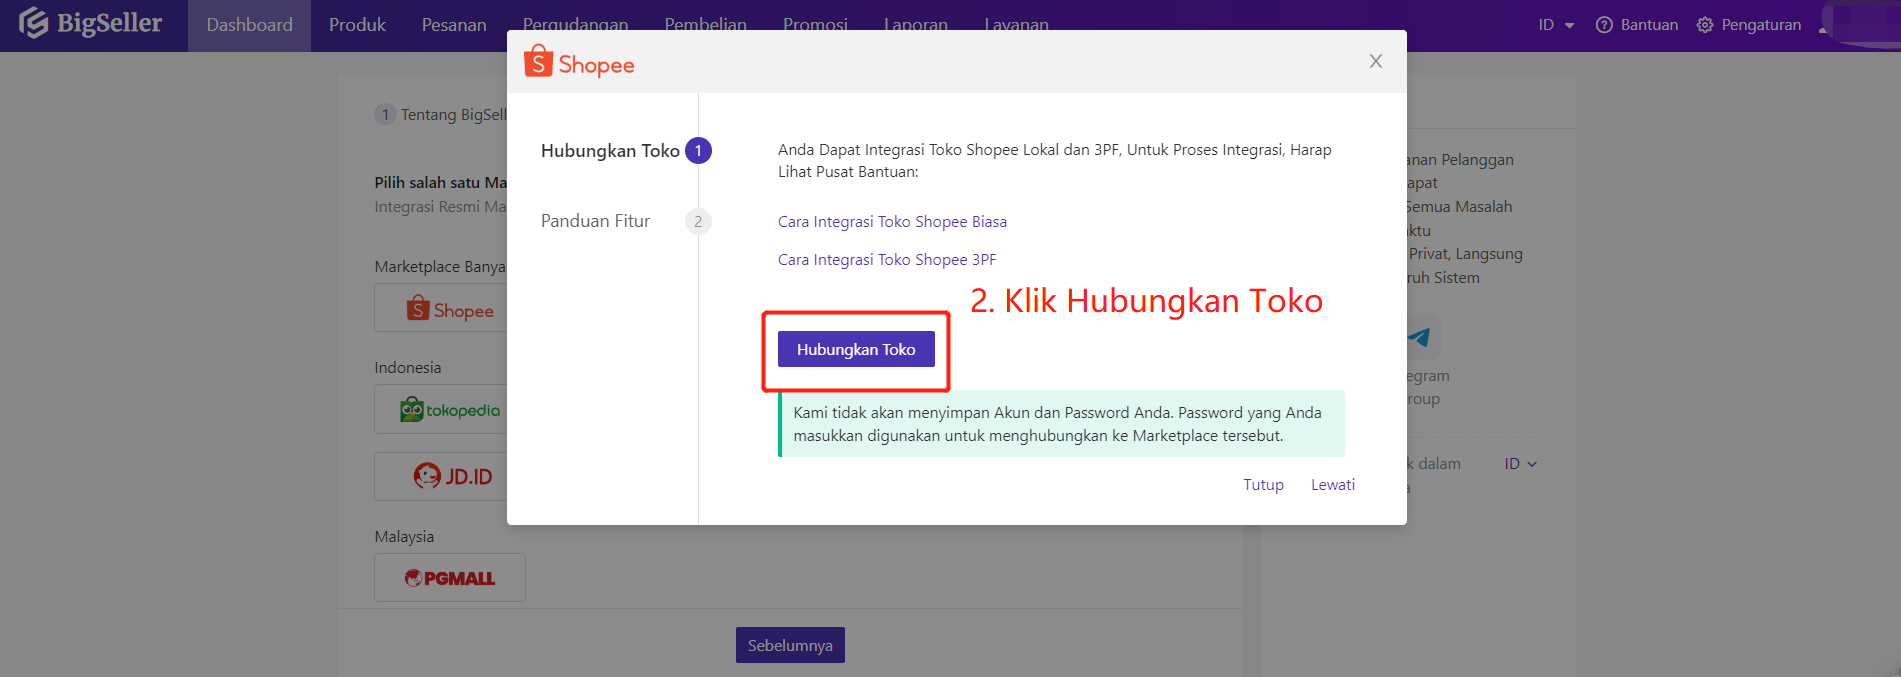The height and width of the screenshot is (677, 1901).
Task: Expand the ID dropdown in side panel
Action: click(x=1520, y=464)
